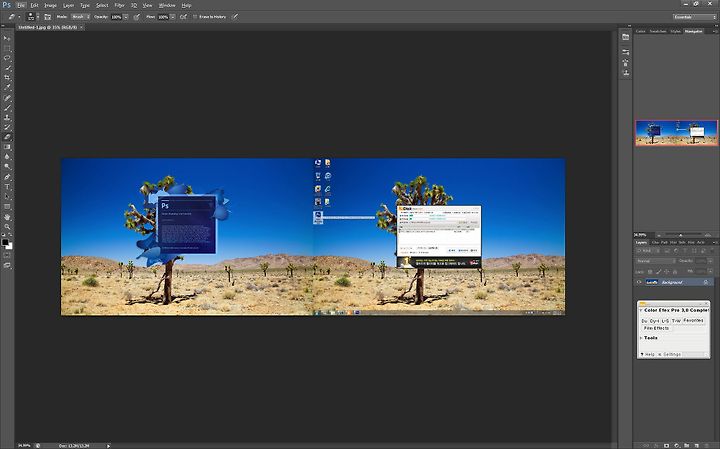Select the Rectangular Marquee tool
The image size is (720, 449).
coord(7,48)
